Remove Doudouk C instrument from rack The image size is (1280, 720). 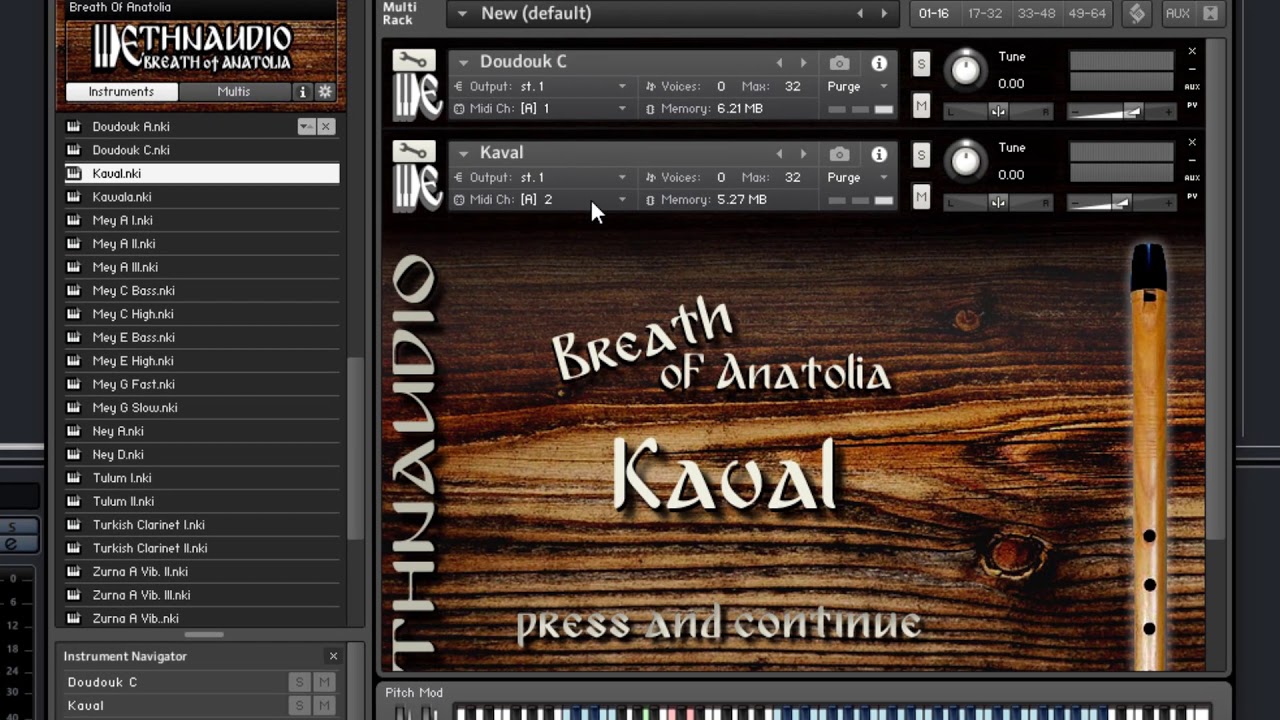[x=1192, y=51]
